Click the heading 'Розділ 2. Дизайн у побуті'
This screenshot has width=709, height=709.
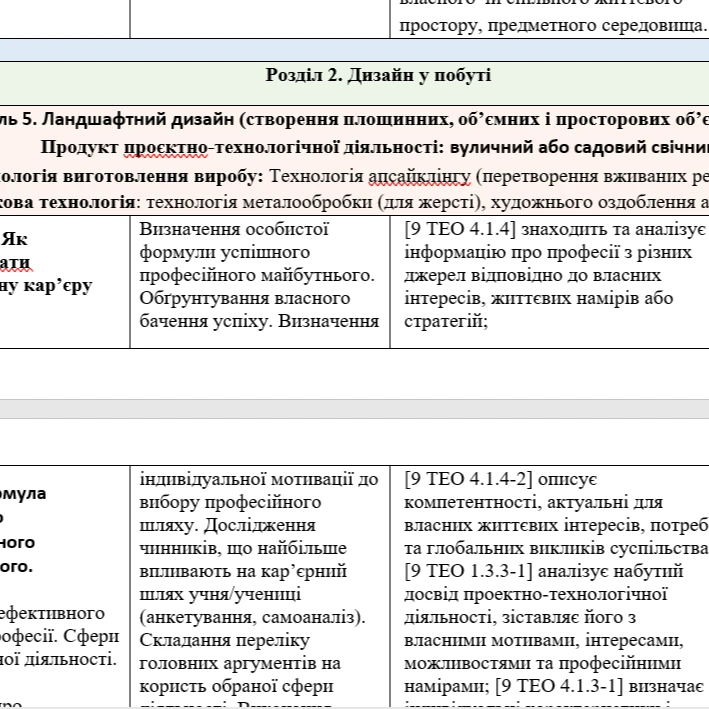pyautogui.click(x=378, y=76)
